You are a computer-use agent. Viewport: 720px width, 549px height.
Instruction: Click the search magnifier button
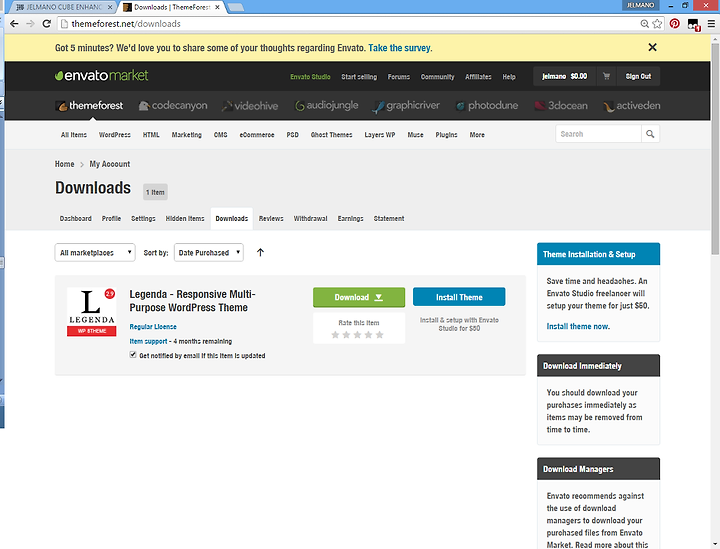point(650,134)
